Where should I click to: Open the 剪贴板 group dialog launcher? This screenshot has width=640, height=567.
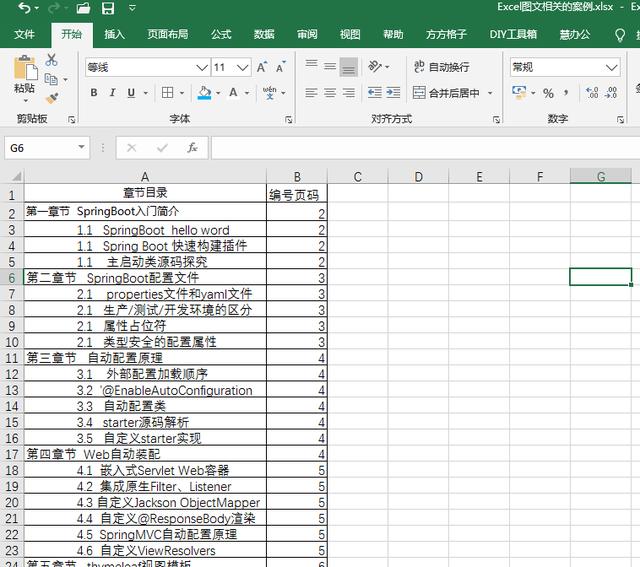72,120
